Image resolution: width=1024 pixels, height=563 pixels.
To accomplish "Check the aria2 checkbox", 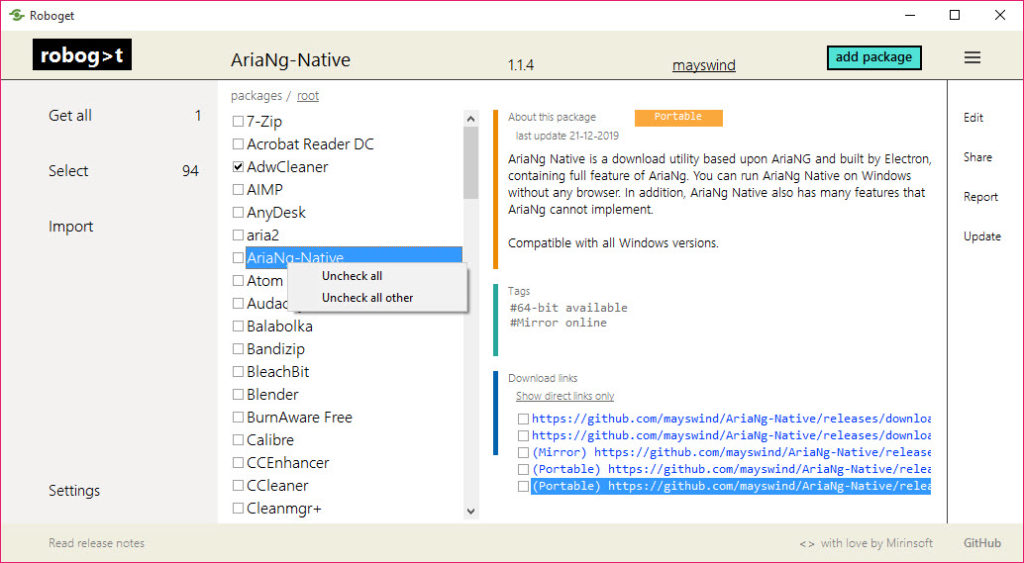I will pos(238,235).
